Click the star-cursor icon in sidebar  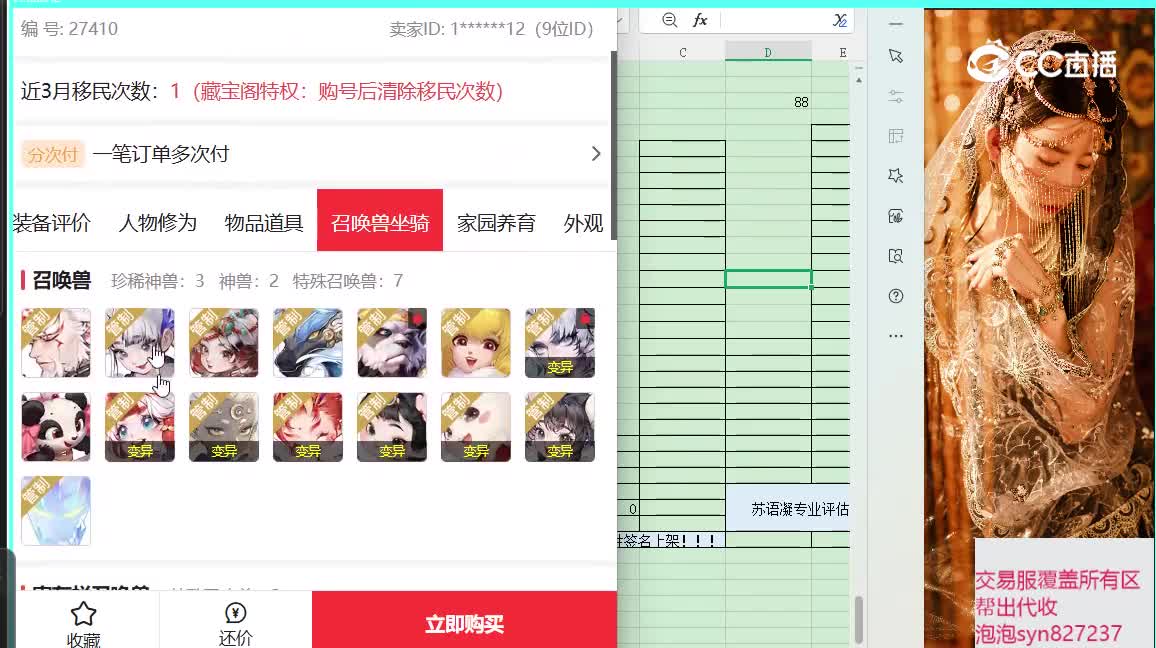tap(896, 176)
